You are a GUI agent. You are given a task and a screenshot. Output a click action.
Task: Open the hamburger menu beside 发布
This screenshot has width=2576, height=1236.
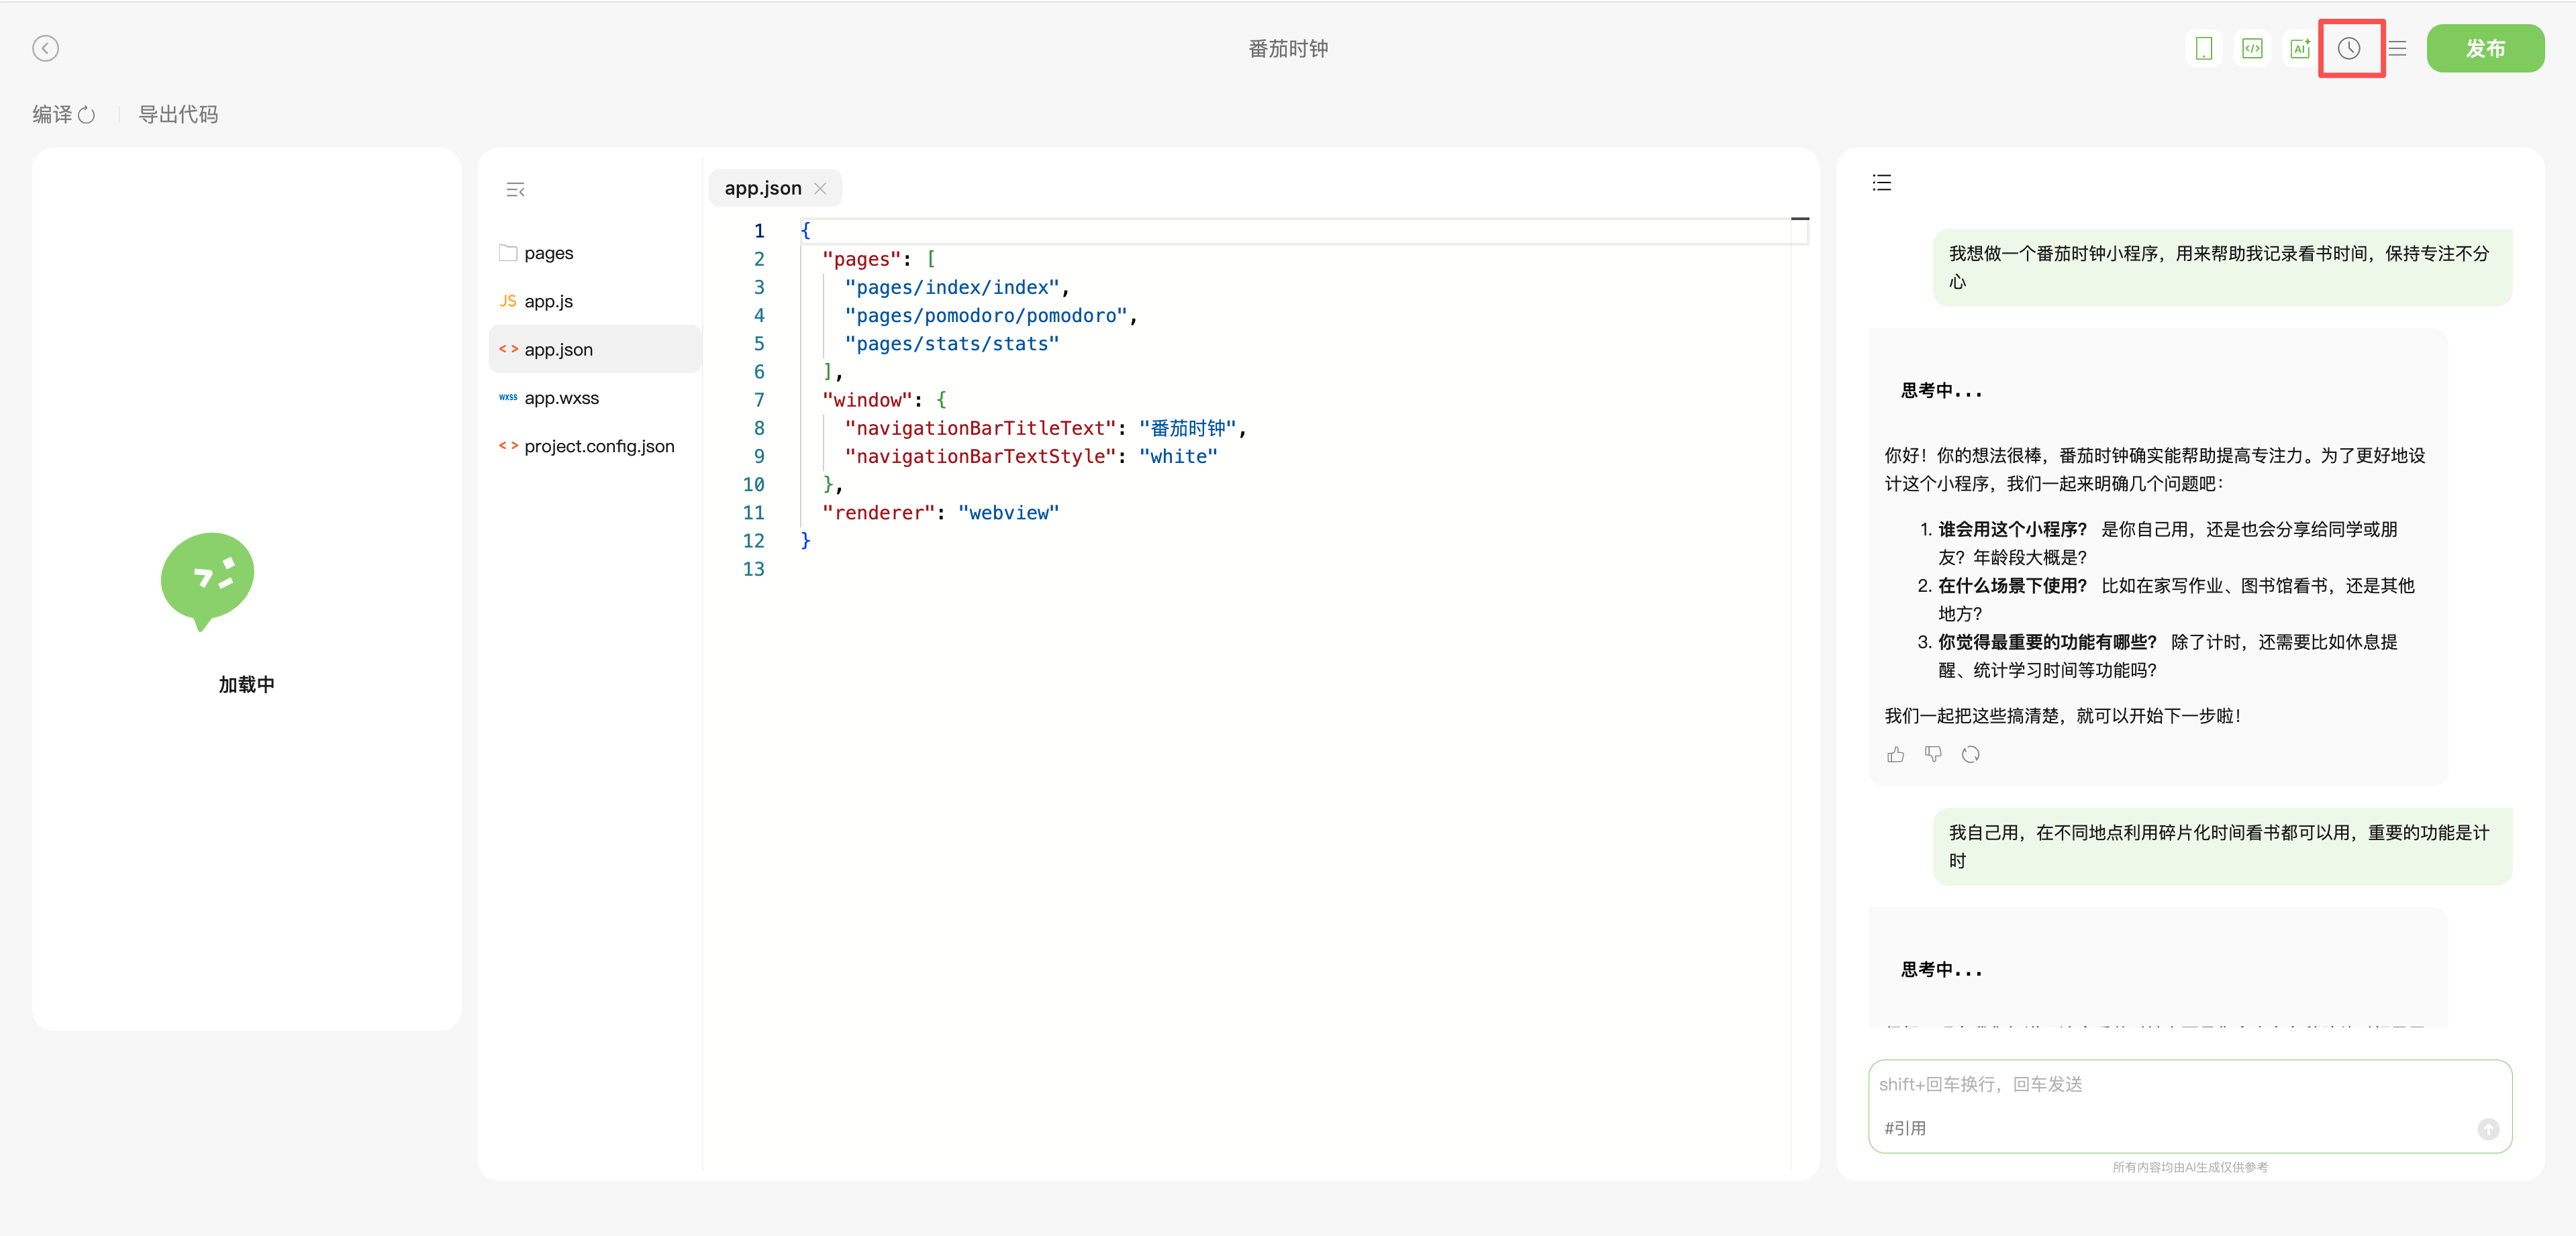point(2398,48)
